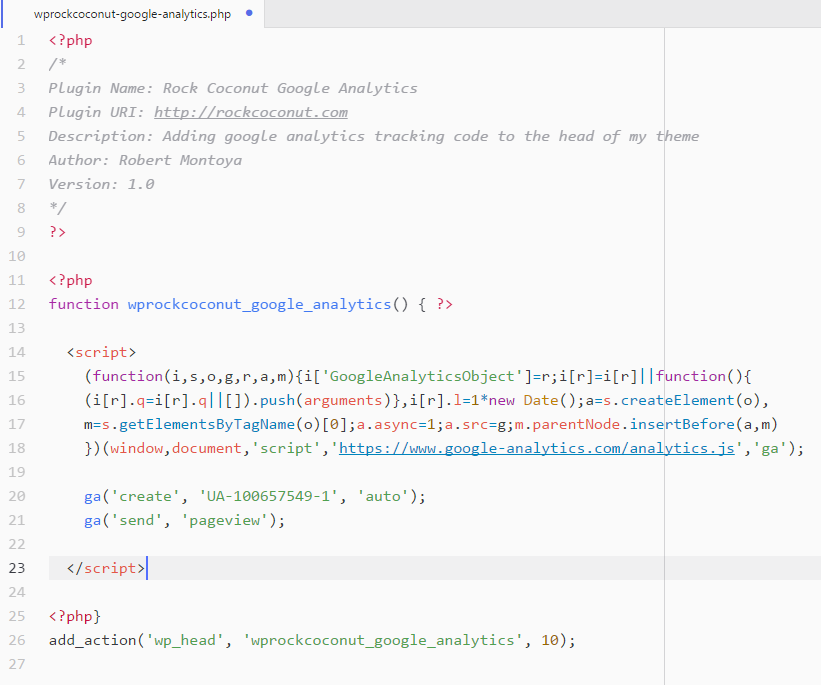Screen dimensions: 821x685
Task: Click the 'auto' string on line 20
Action: click(x=382, y=496)
